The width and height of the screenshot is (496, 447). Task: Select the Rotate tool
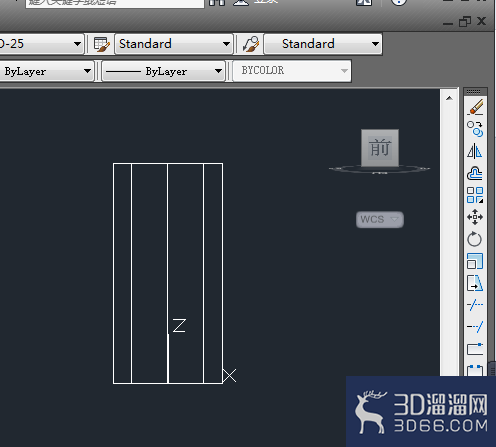click(x=475, y=239)
